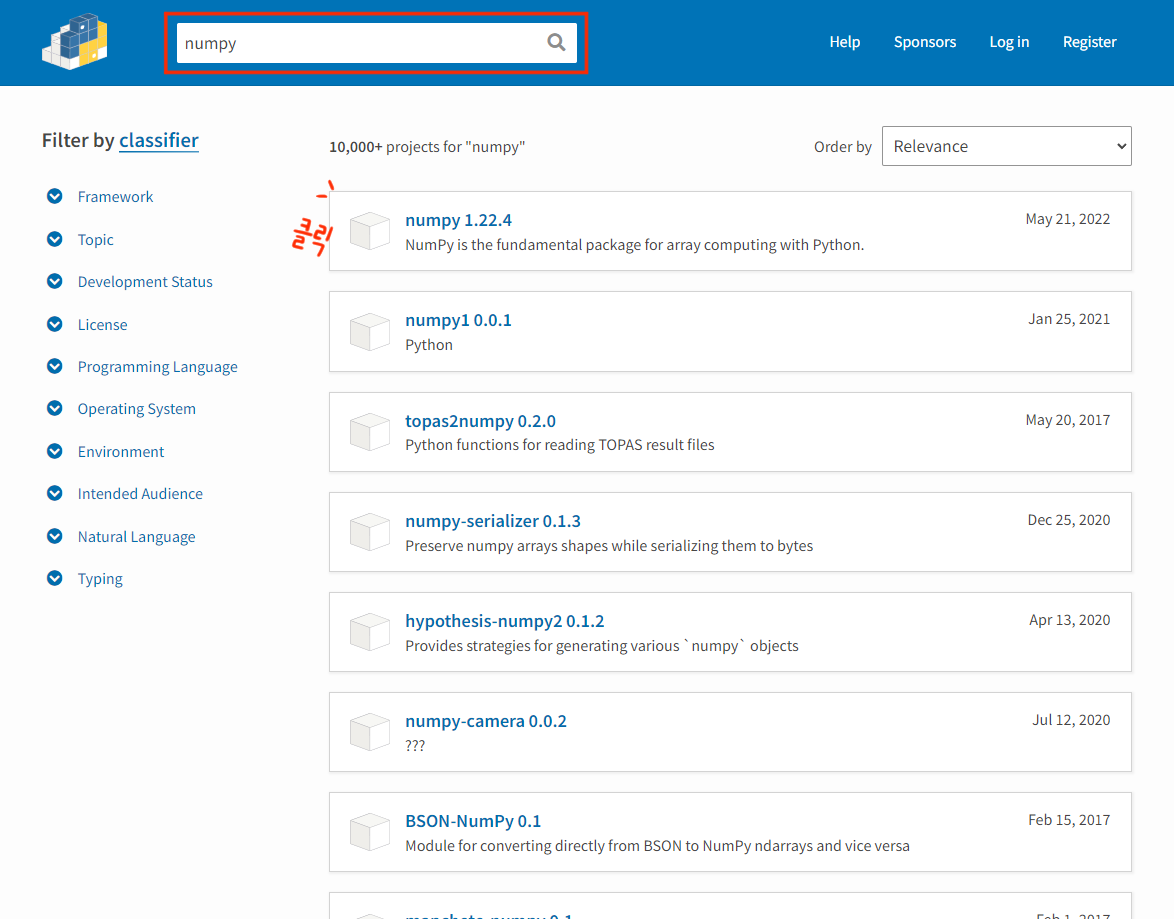Open the Register page

(1089, 42)
